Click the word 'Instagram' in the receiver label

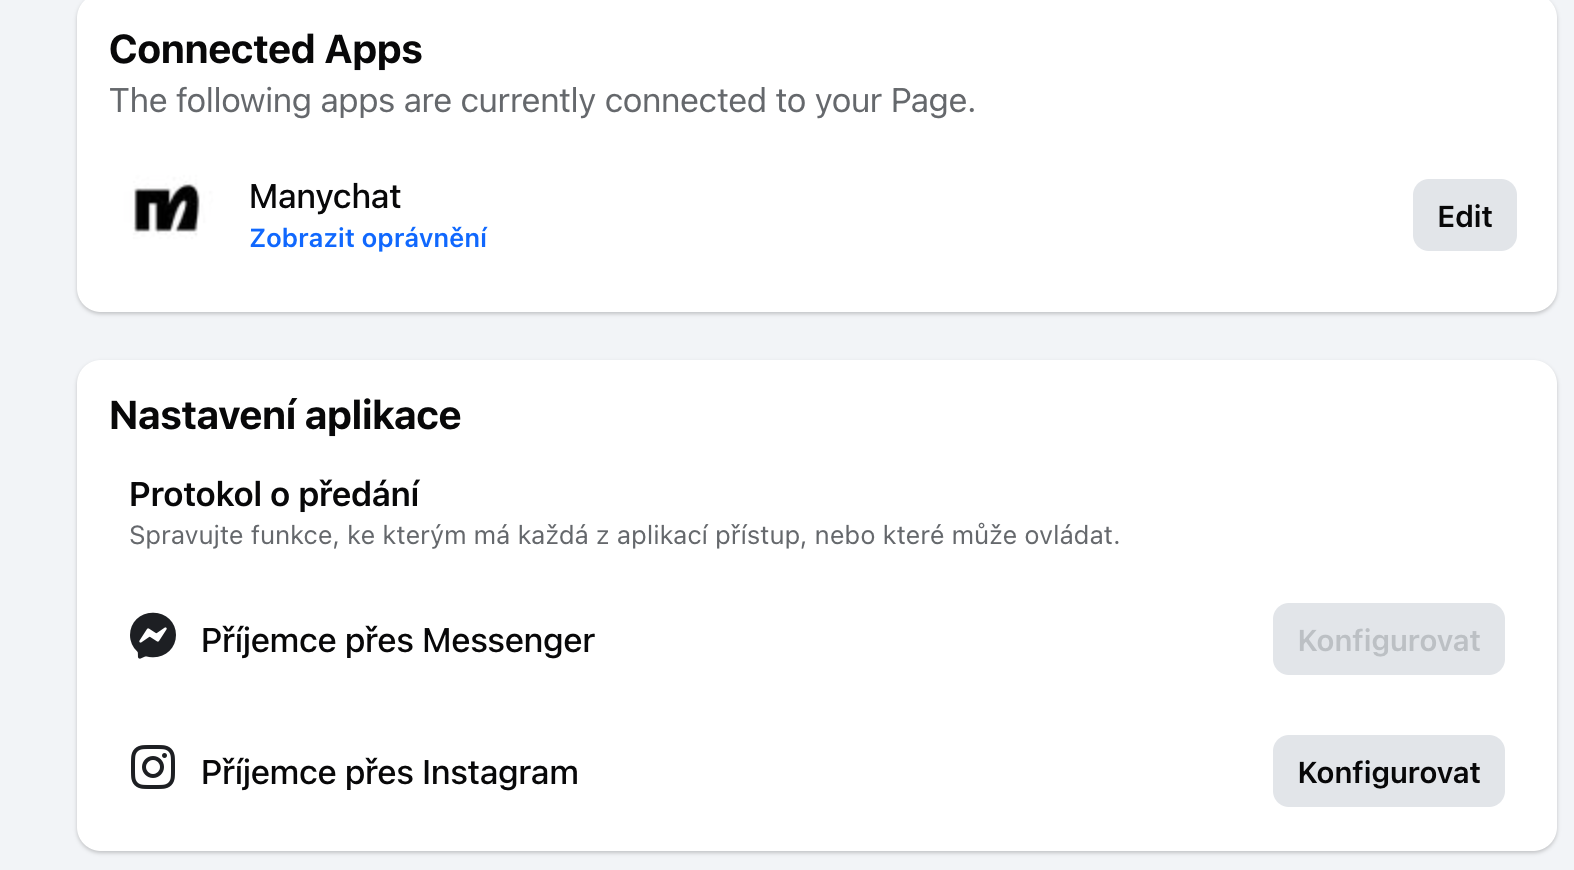[x=500, y=773]
